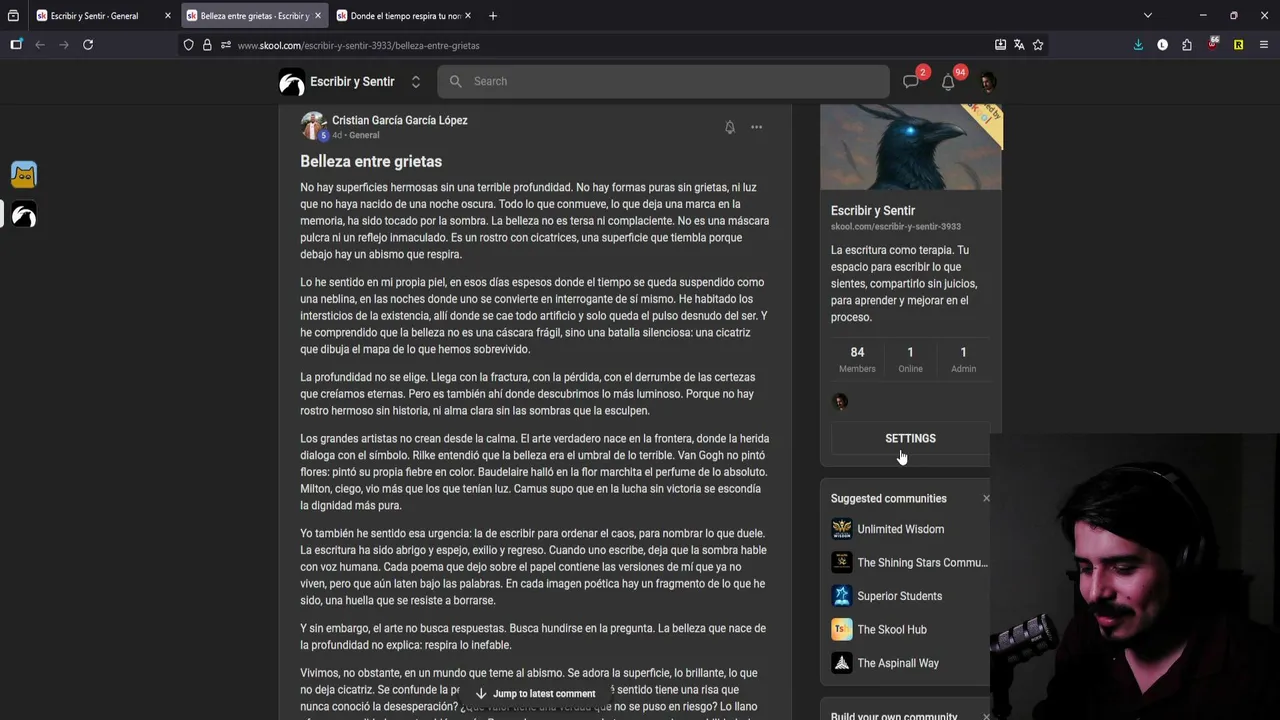Bookmark this page with the star

click(1038, 45)
